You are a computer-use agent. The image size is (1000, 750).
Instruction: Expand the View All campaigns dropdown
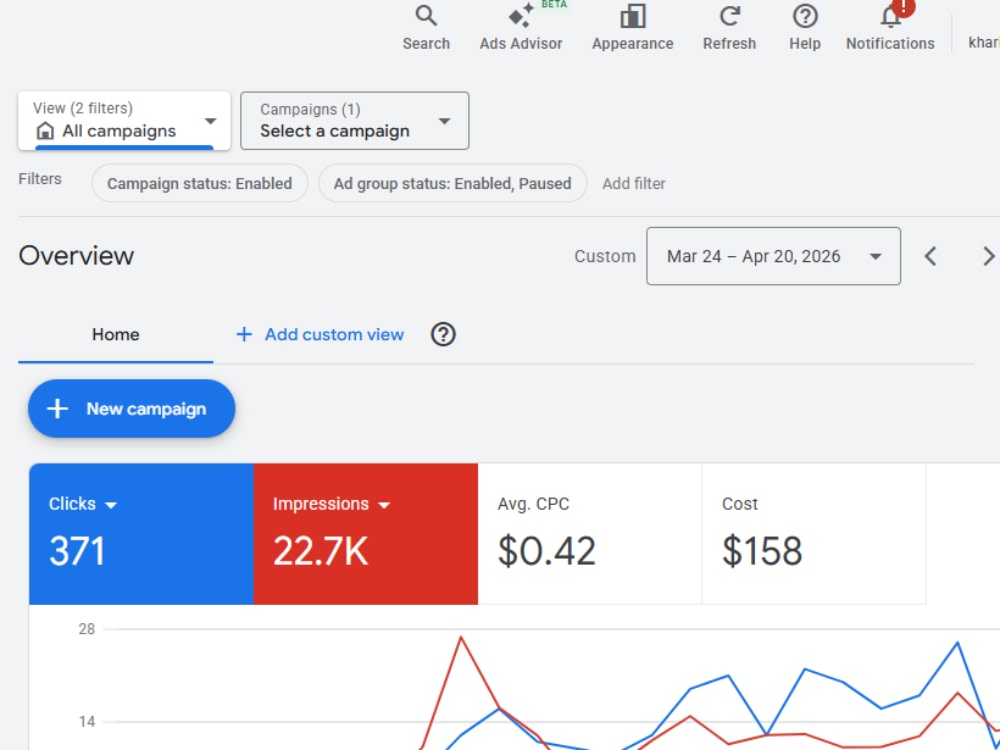tap(124, 121)
